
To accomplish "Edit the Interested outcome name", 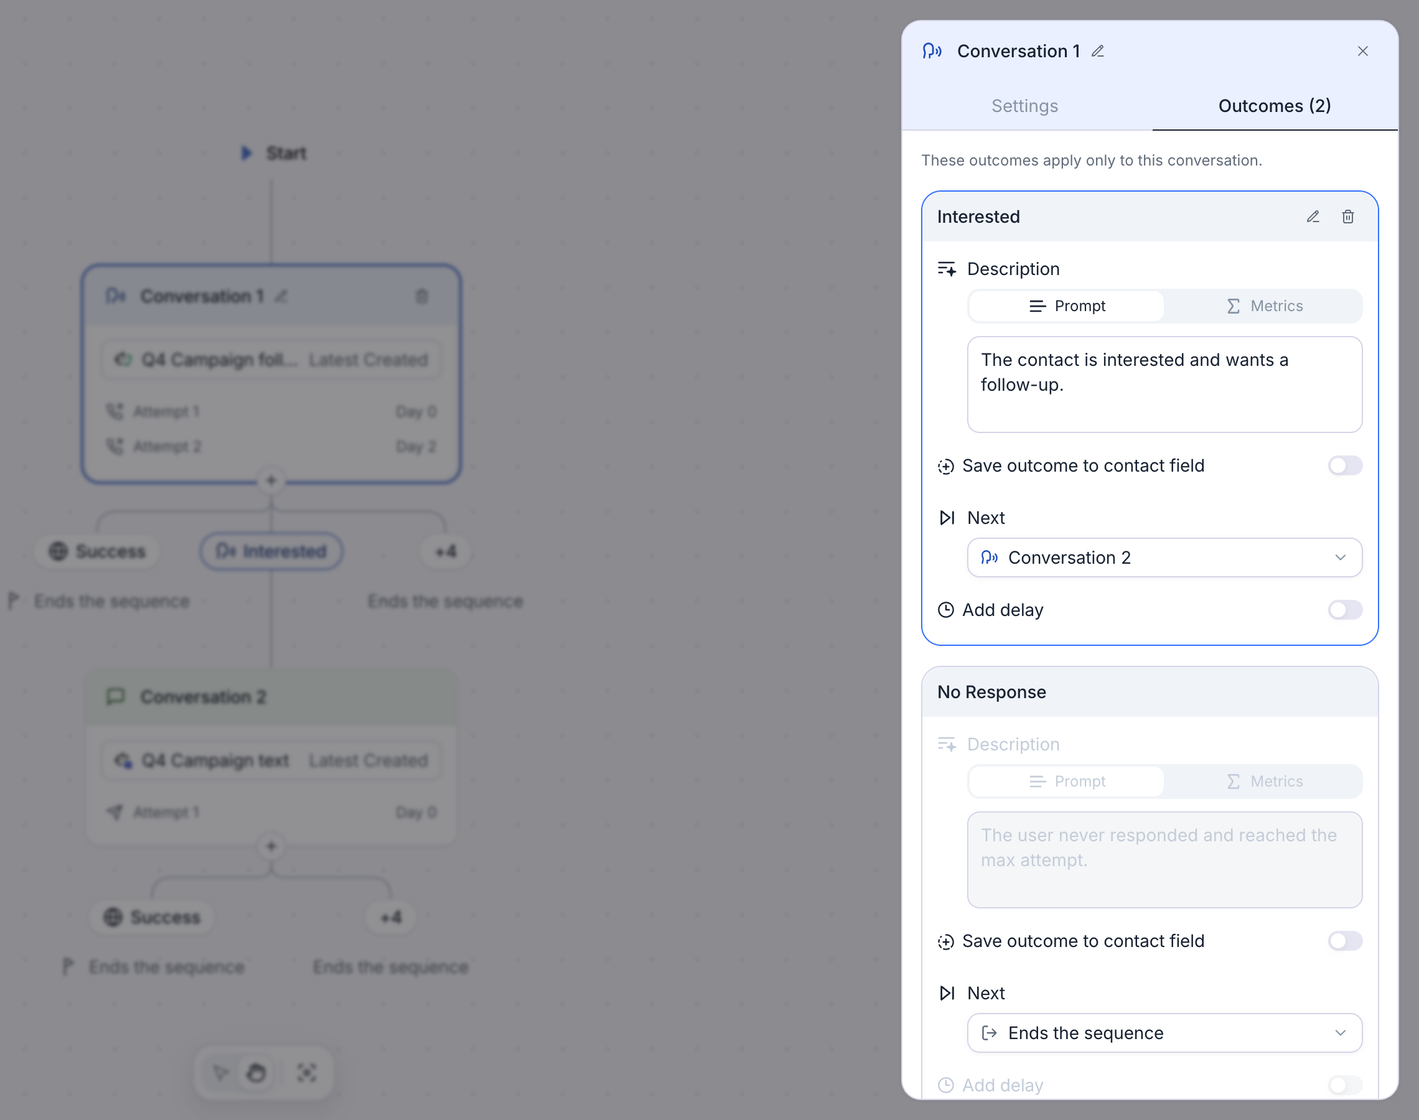I will (x=1313, y=217).
